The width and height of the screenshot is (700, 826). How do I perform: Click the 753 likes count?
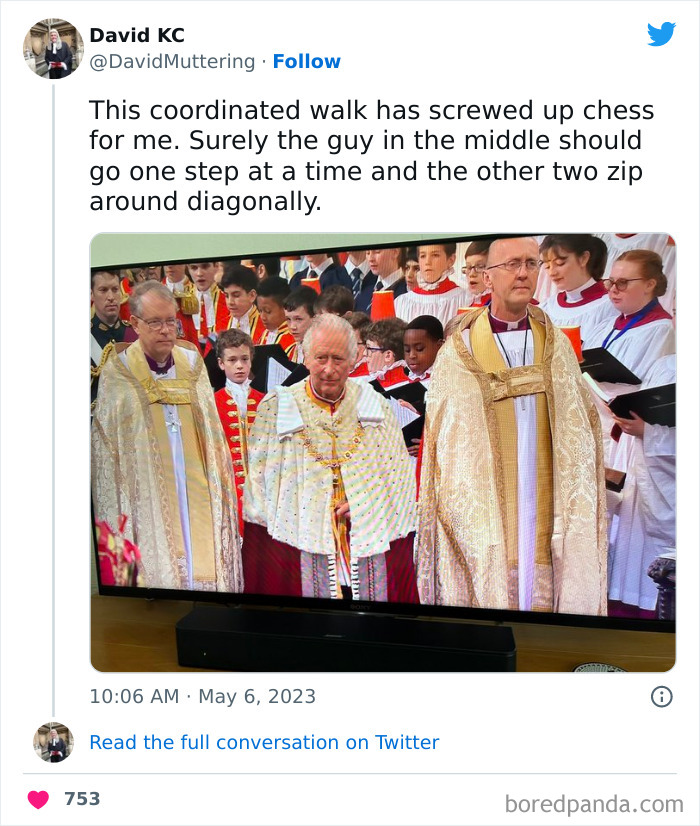(82, 799)
